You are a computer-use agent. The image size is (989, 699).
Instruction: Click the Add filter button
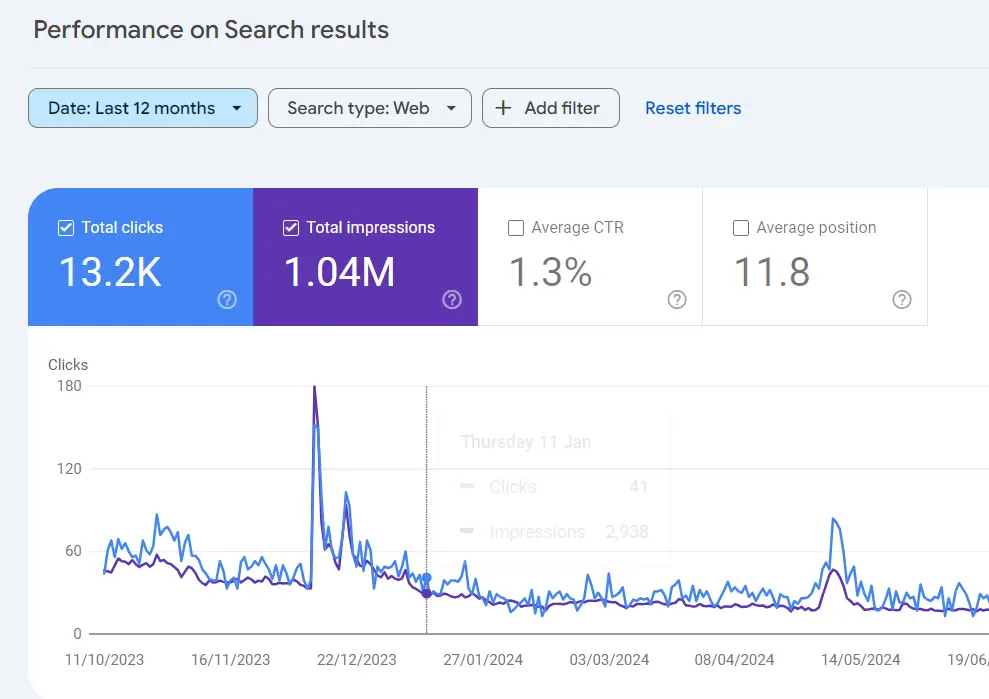point(551,108)
